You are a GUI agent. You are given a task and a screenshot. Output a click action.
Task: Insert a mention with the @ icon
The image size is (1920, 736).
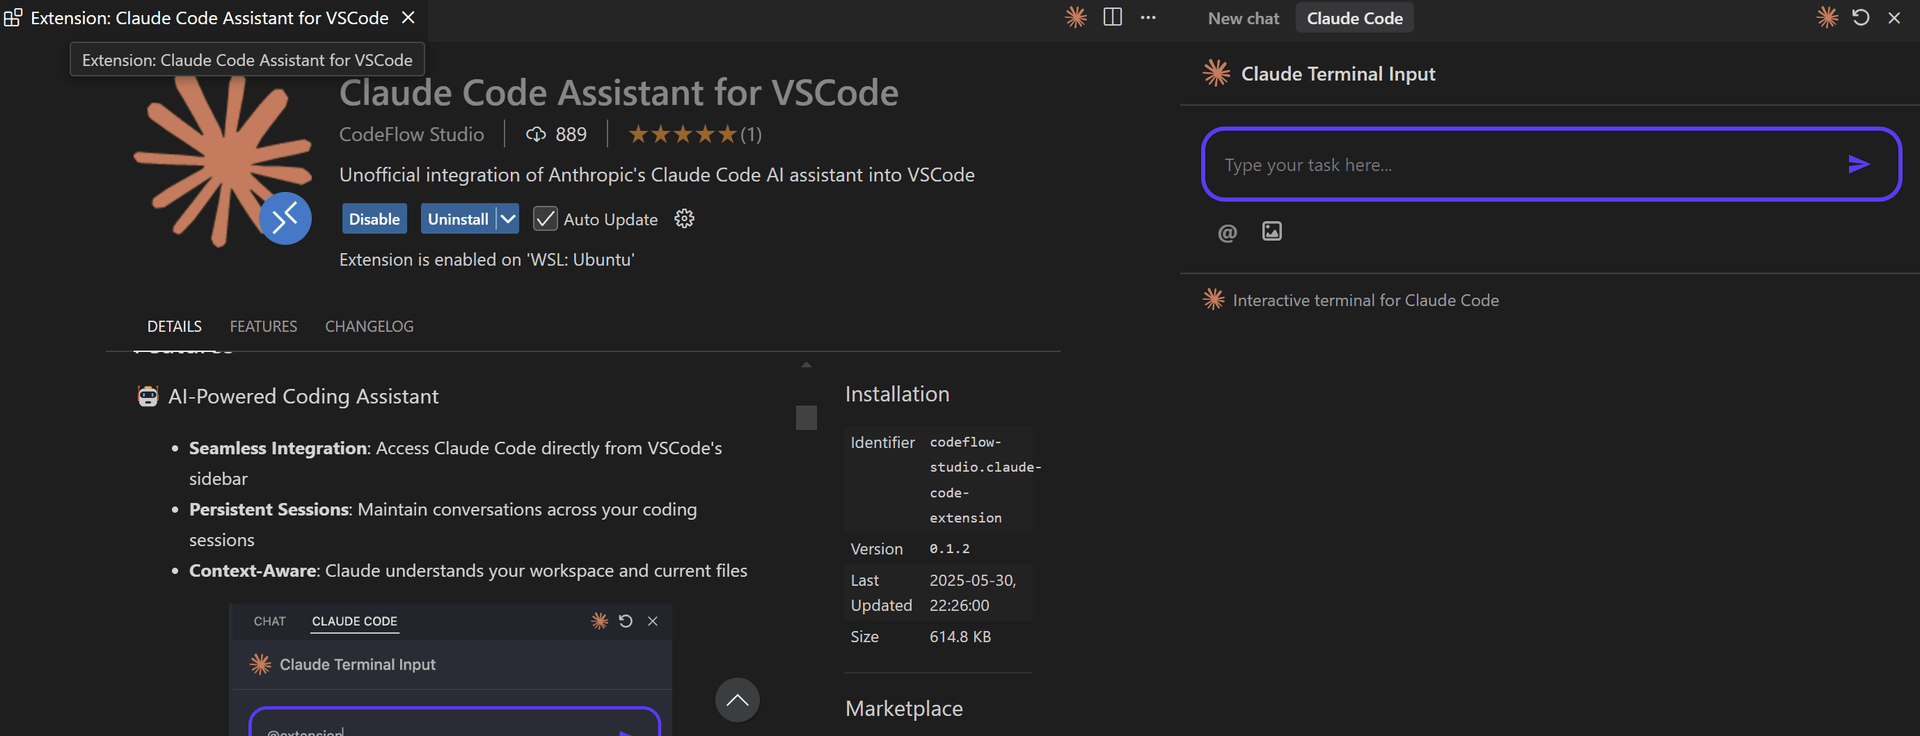click(x=1227, y=233)
